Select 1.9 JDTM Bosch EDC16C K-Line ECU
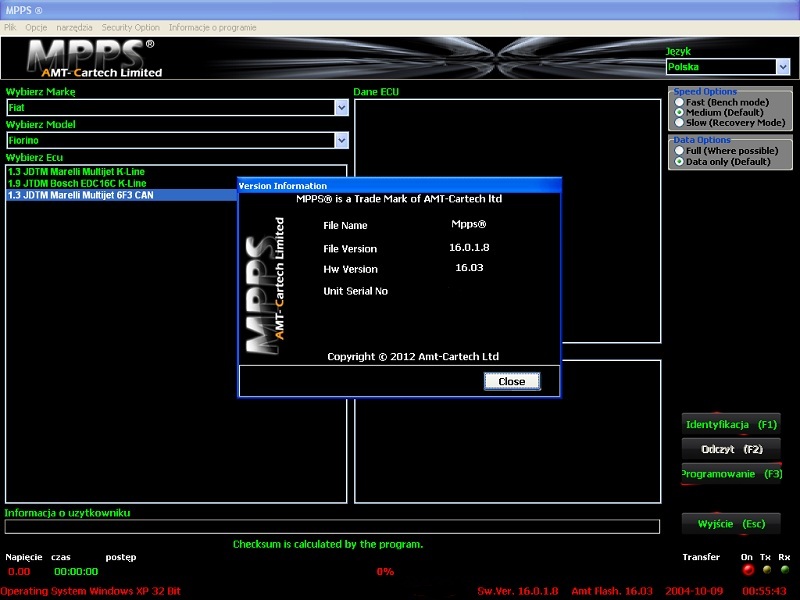800x600 pixels. pyautogui.click(x=77, y=184)
